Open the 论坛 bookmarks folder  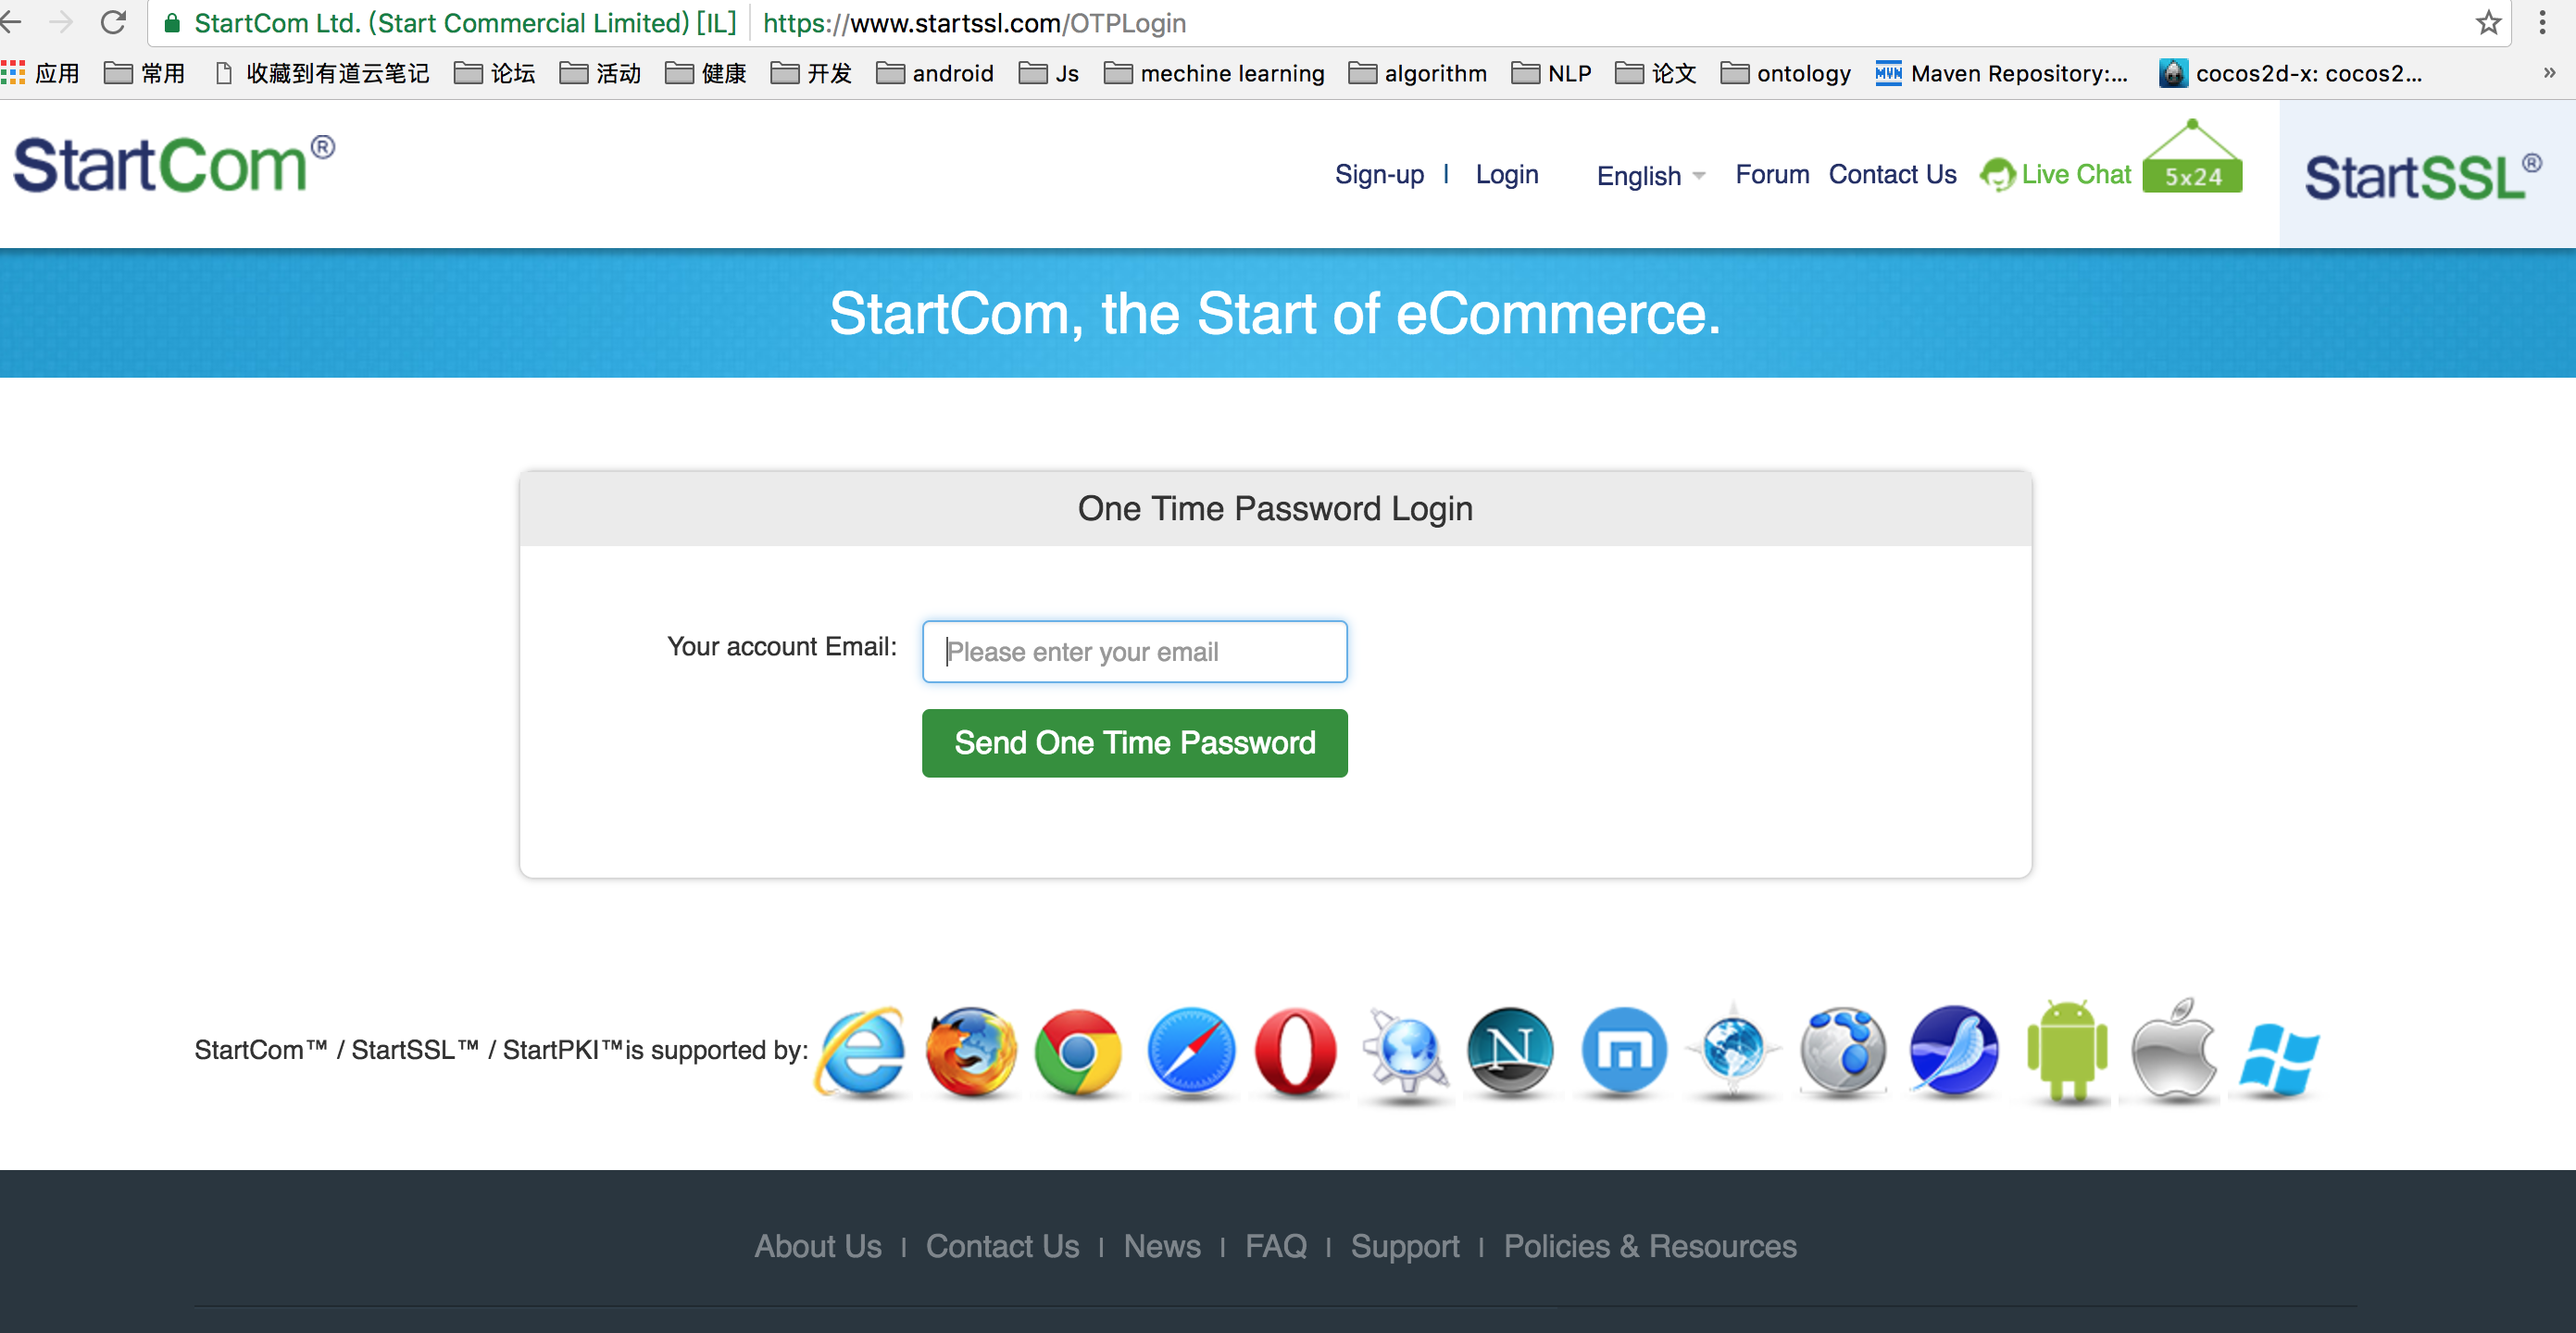(495, 73)
